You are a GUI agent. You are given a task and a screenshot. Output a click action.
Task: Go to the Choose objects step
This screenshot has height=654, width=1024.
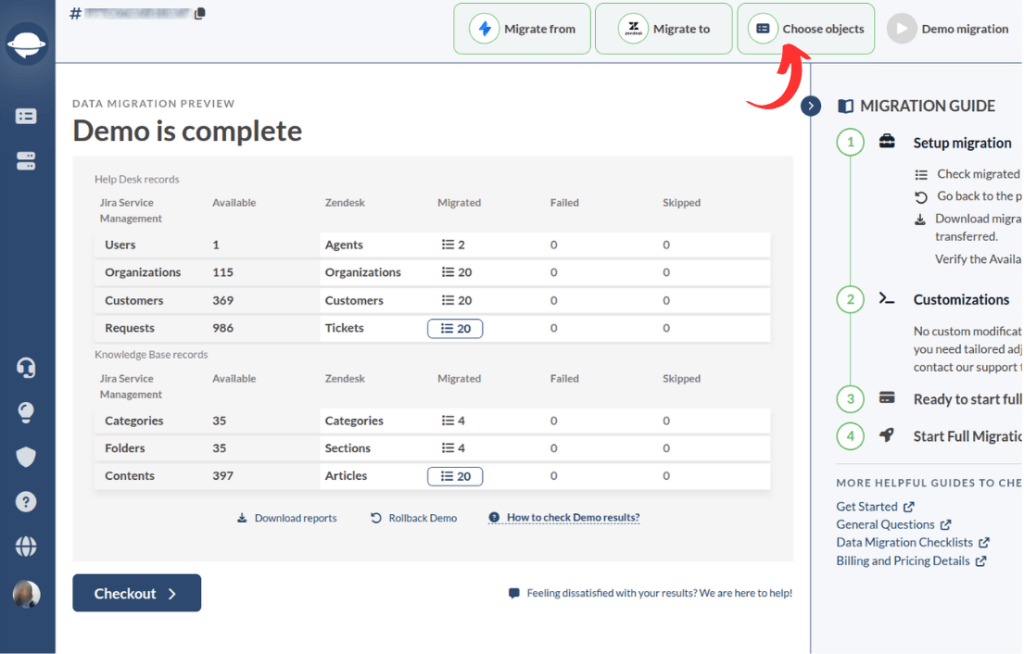coord(806,29)
